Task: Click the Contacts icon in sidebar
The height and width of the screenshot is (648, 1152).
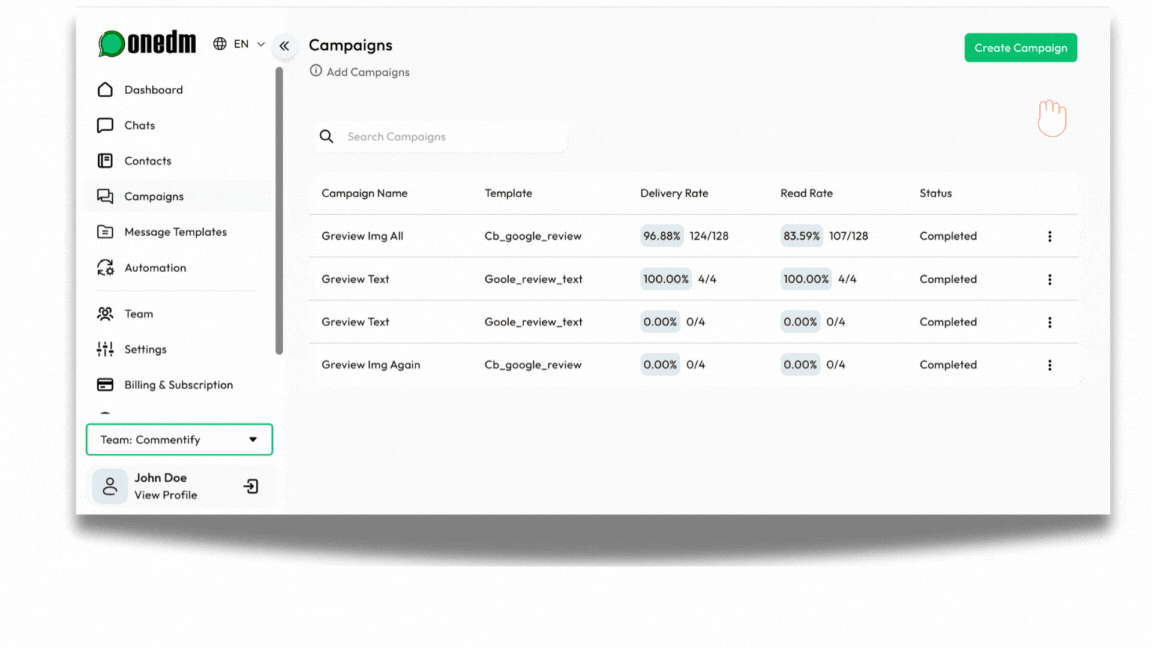Action: (x=105, y=161)
